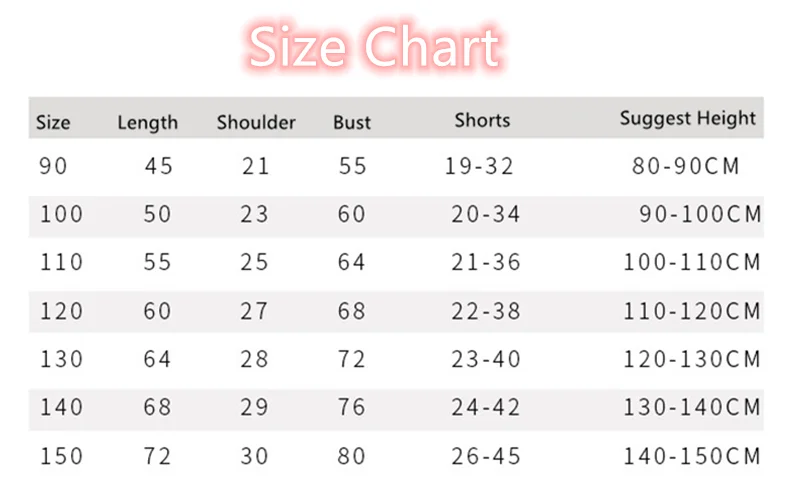This screenshot has height=500, width=800.
Task: Click size 150 row label
Action: tap(61, 456)
